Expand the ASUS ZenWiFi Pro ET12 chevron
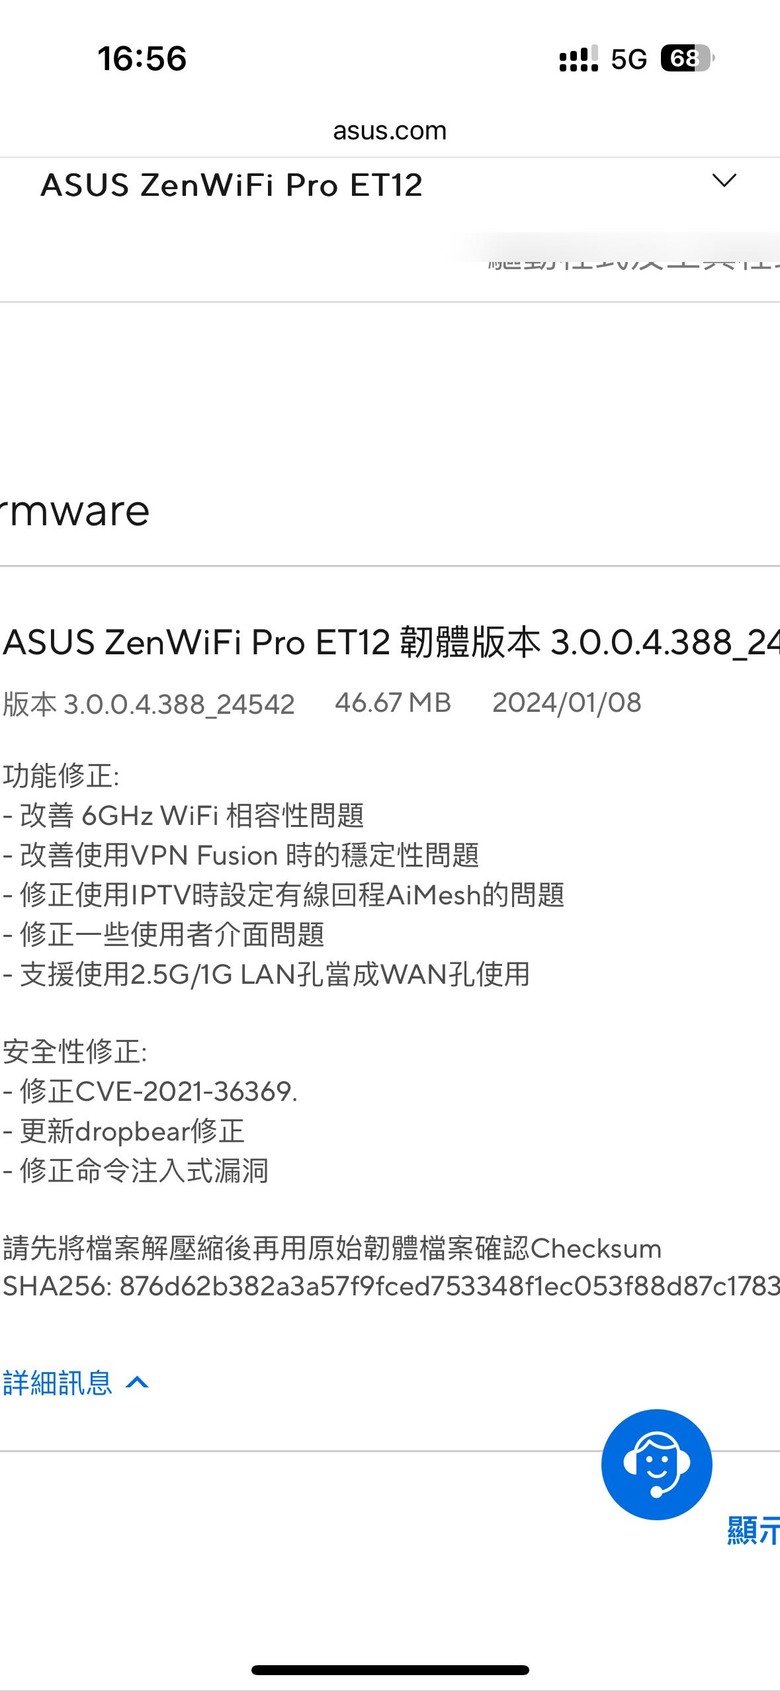Viewport: 780px width, 1691px height. (x=724, y=181)
